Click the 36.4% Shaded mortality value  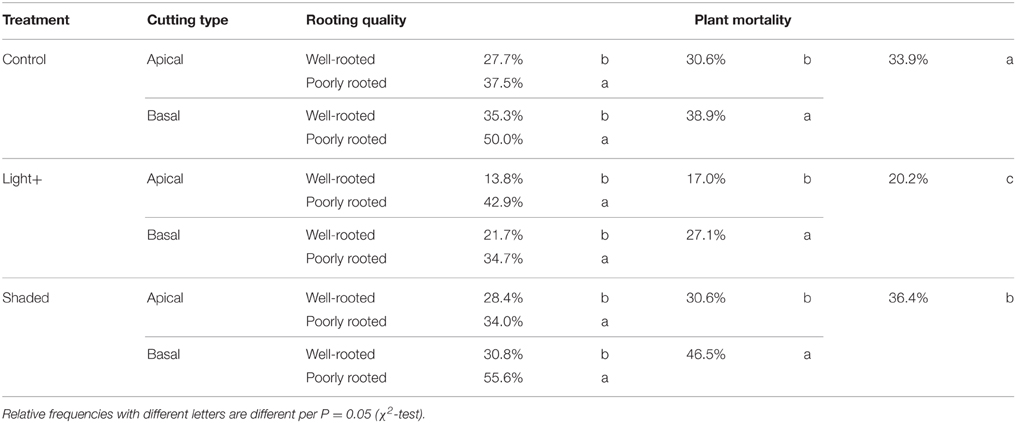pos(908,298)
